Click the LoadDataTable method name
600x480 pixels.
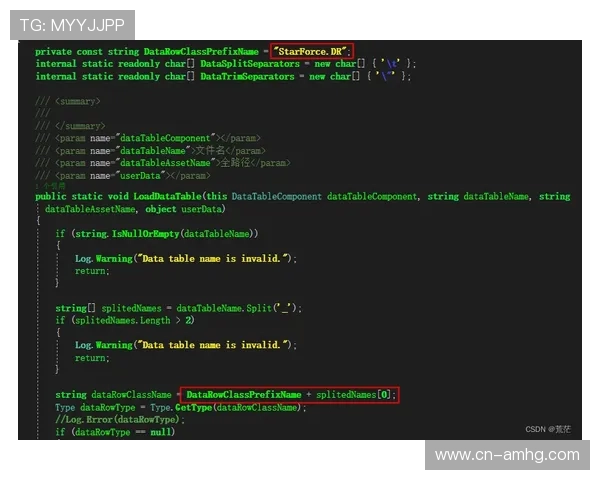click(167, 196)
